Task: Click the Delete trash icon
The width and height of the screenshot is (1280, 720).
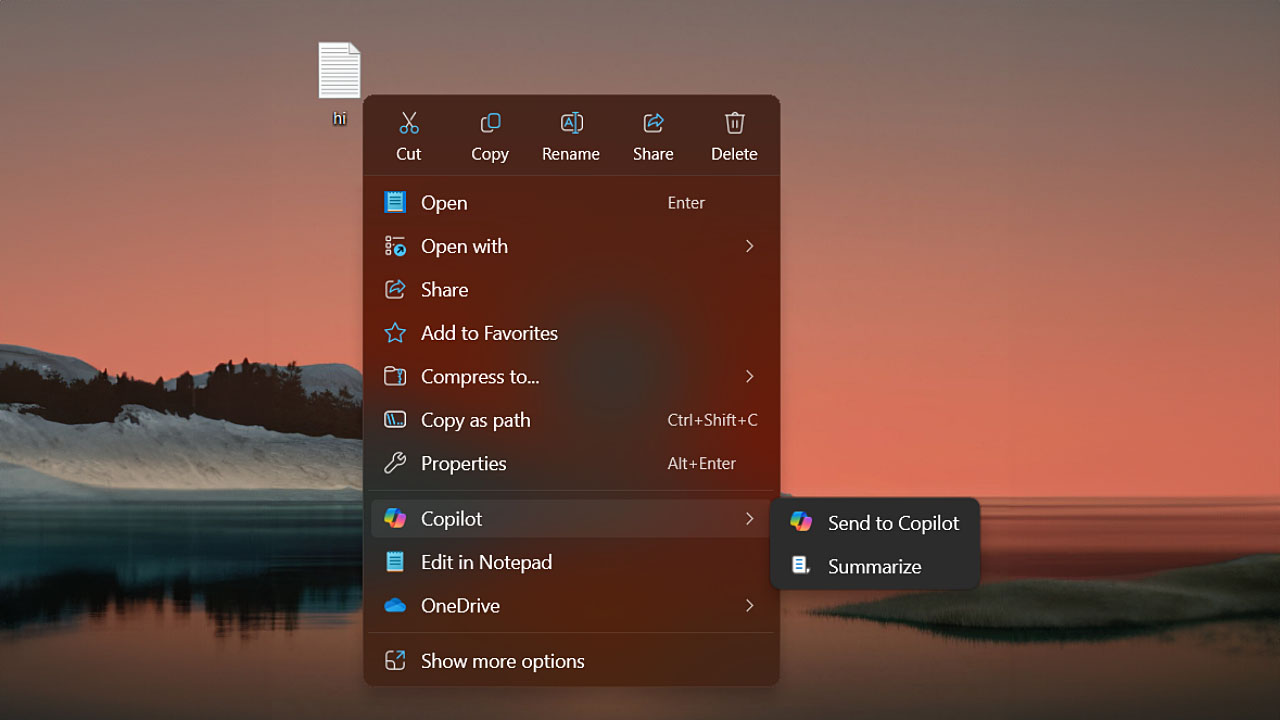Action: pyautogui.click(x=734, y=123)
